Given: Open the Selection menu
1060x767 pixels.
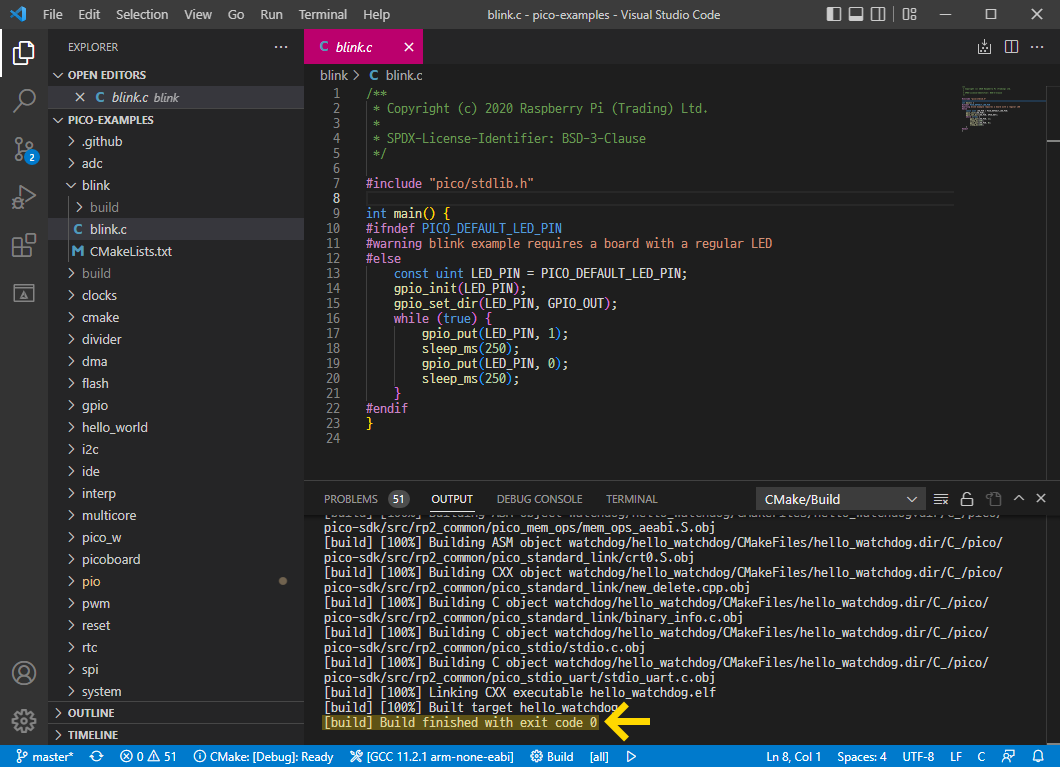Looking at the screenshot, I should pyautogui.click(x=142, y=14).
